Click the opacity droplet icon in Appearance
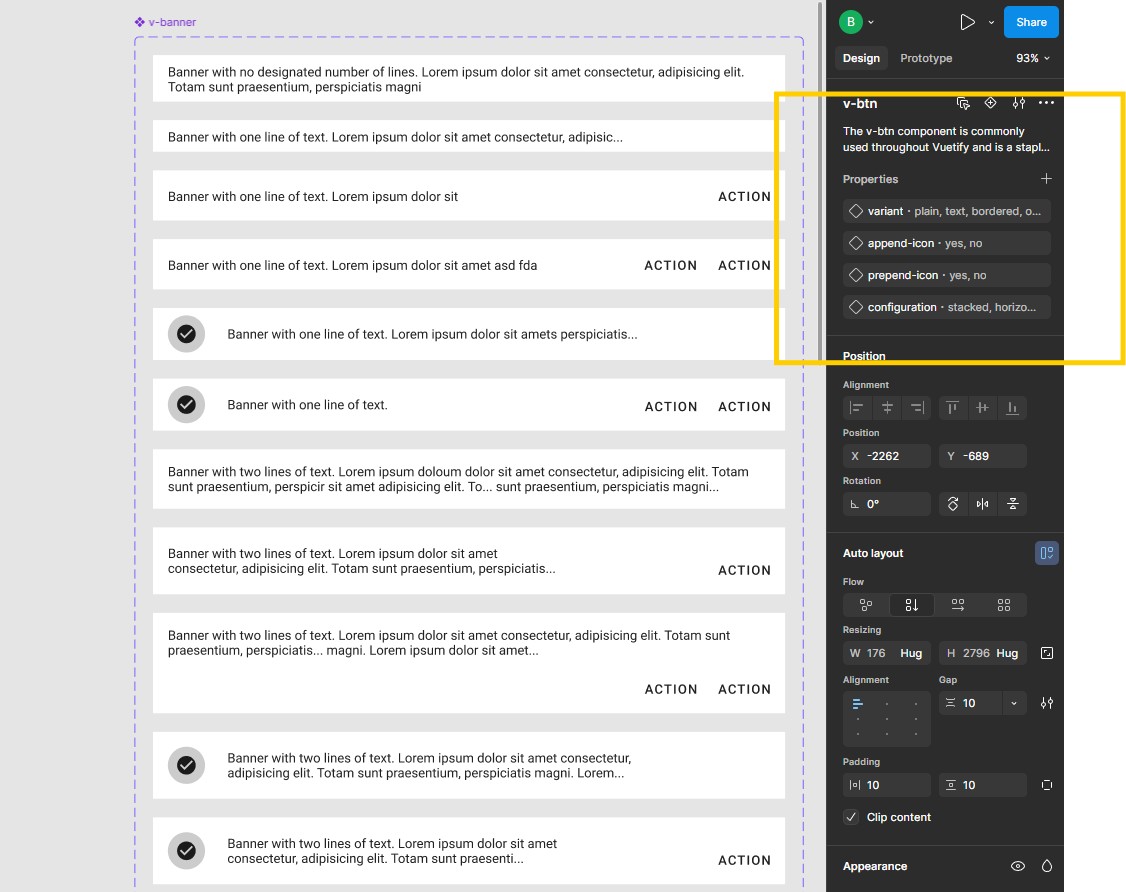 point(1047,866)
